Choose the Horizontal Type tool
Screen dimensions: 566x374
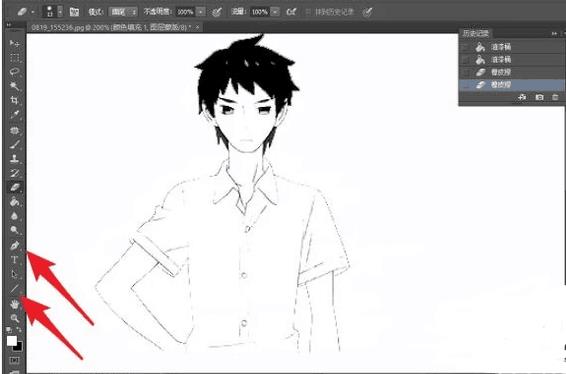pos(14,260)
